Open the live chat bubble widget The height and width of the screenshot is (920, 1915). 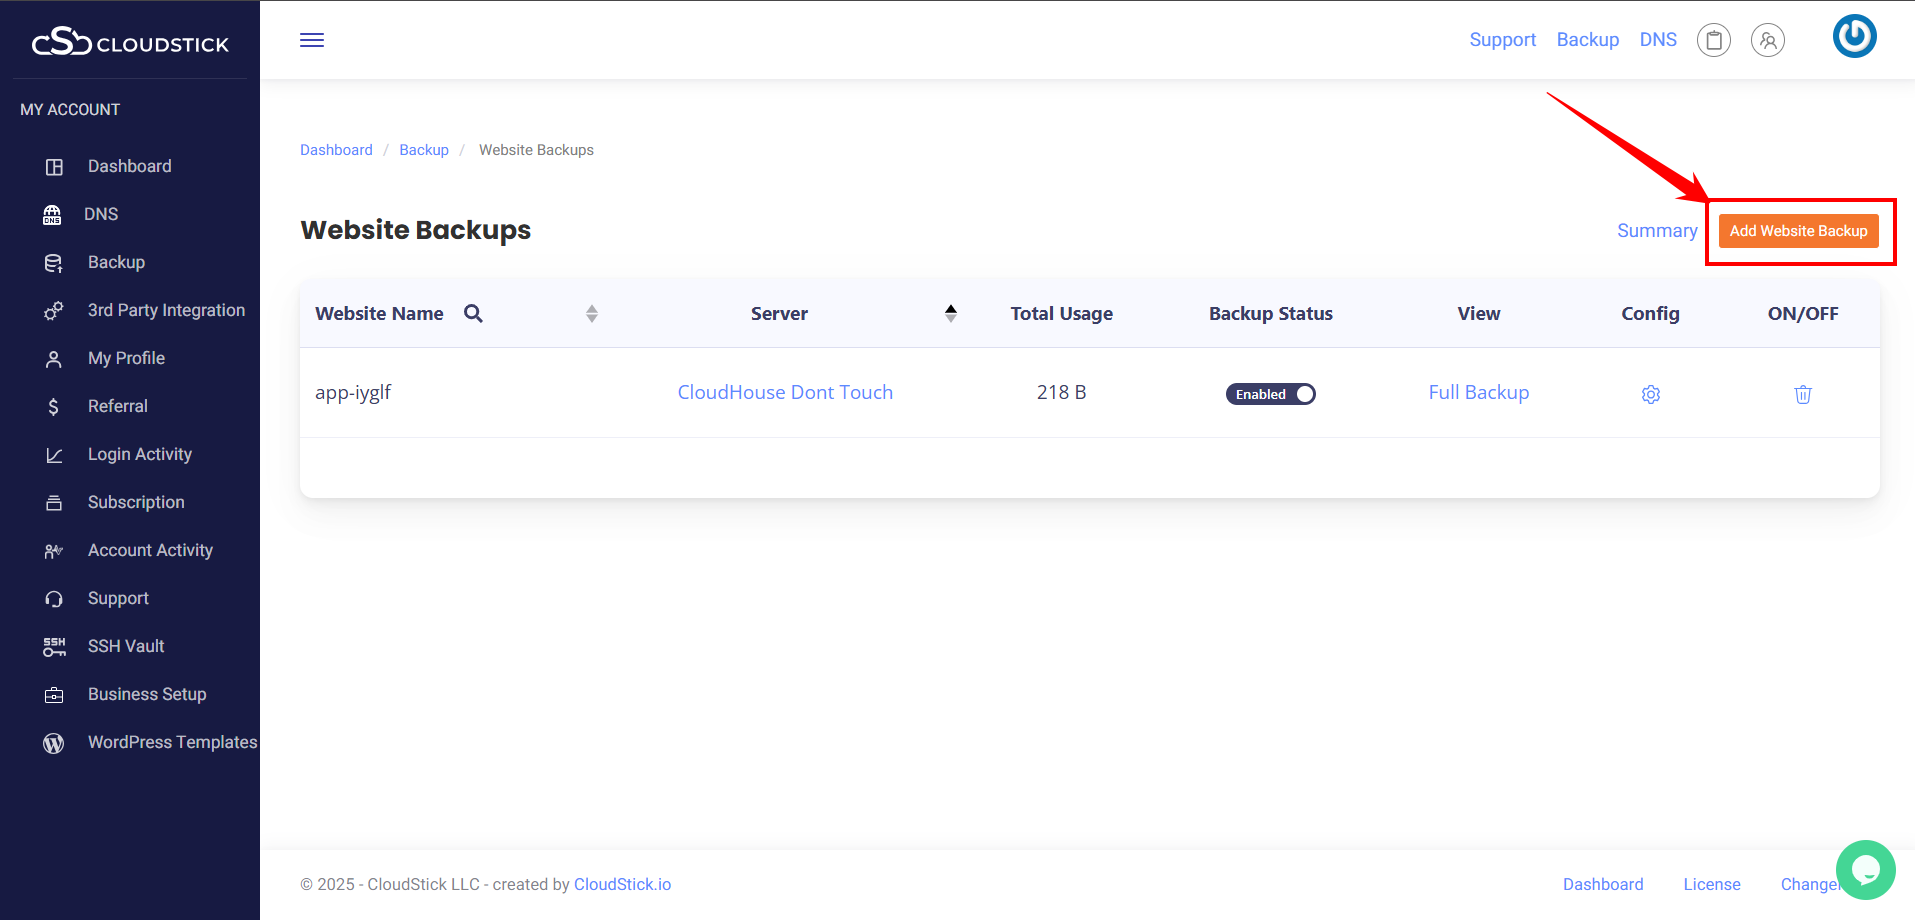coord(1865,869)
